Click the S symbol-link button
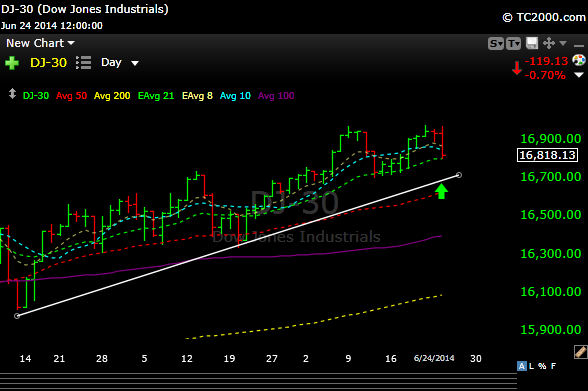 pyautogui.click(x=496, y=43)
